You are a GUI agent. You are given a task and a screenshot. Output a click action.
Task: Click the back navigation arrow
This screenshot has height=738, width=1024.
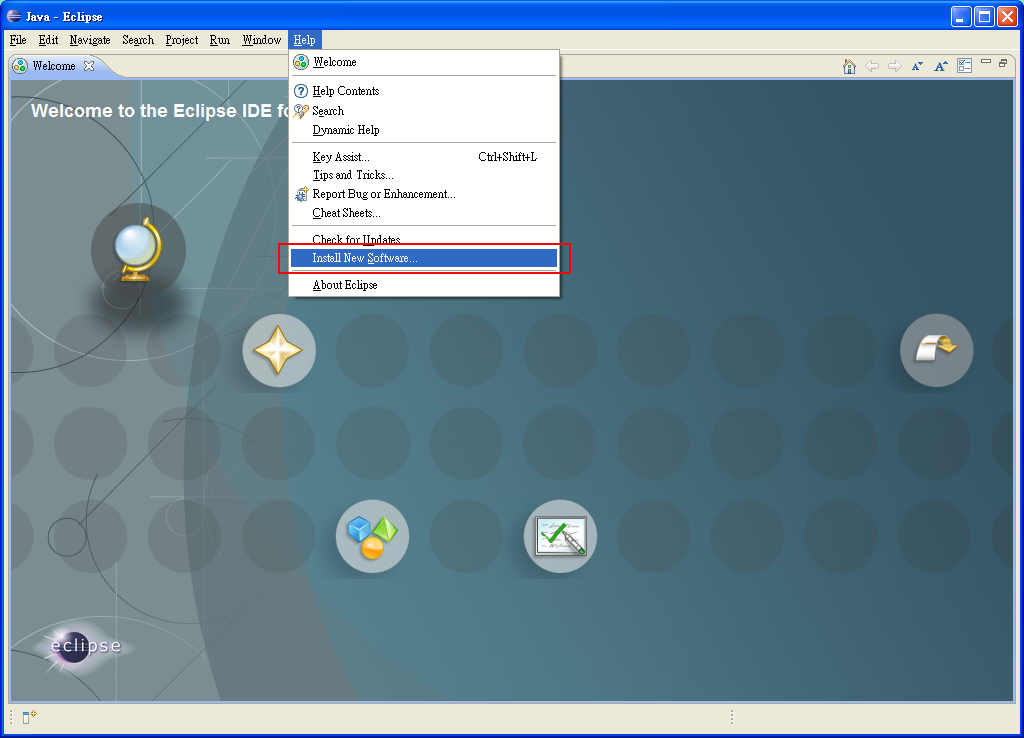coord(872,66)
